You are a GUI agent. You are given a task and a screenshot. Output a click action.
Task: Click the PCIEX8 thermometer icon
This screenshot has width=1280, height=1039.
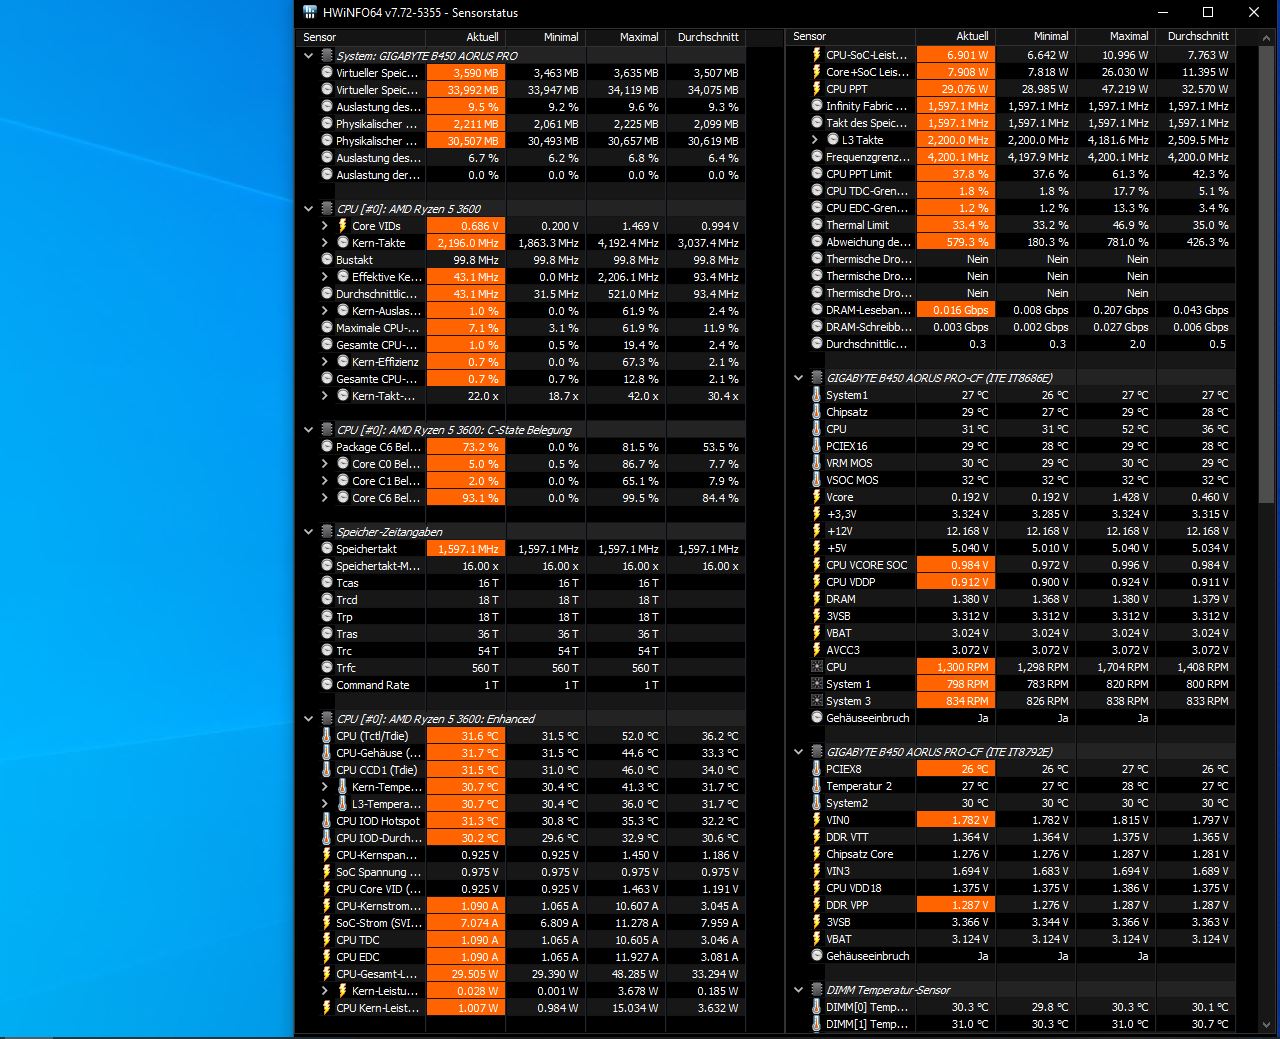(x=817, y=769)
